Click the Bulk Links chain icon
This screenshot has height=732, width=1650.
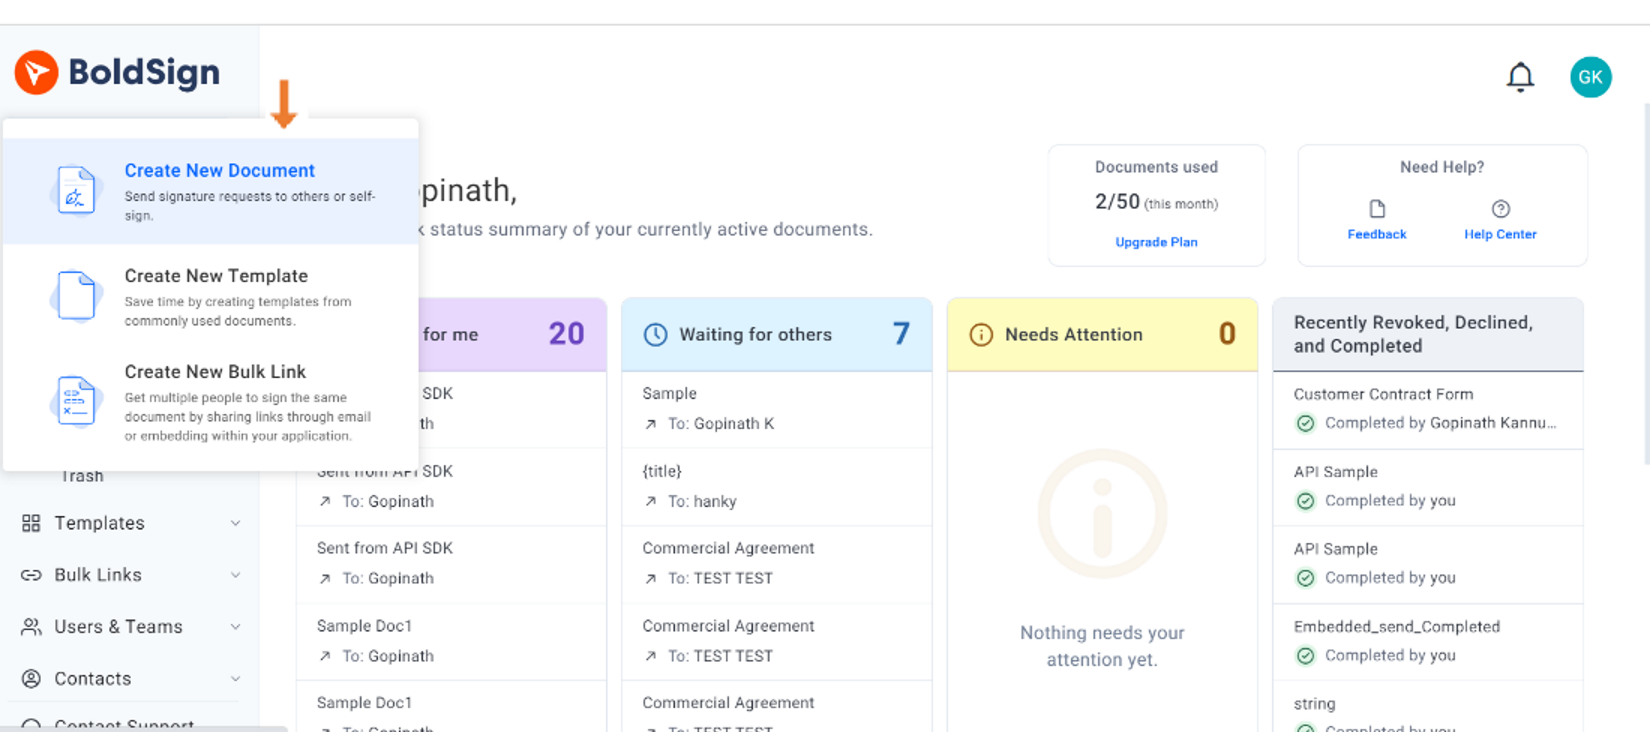click(x=31, y=575)
